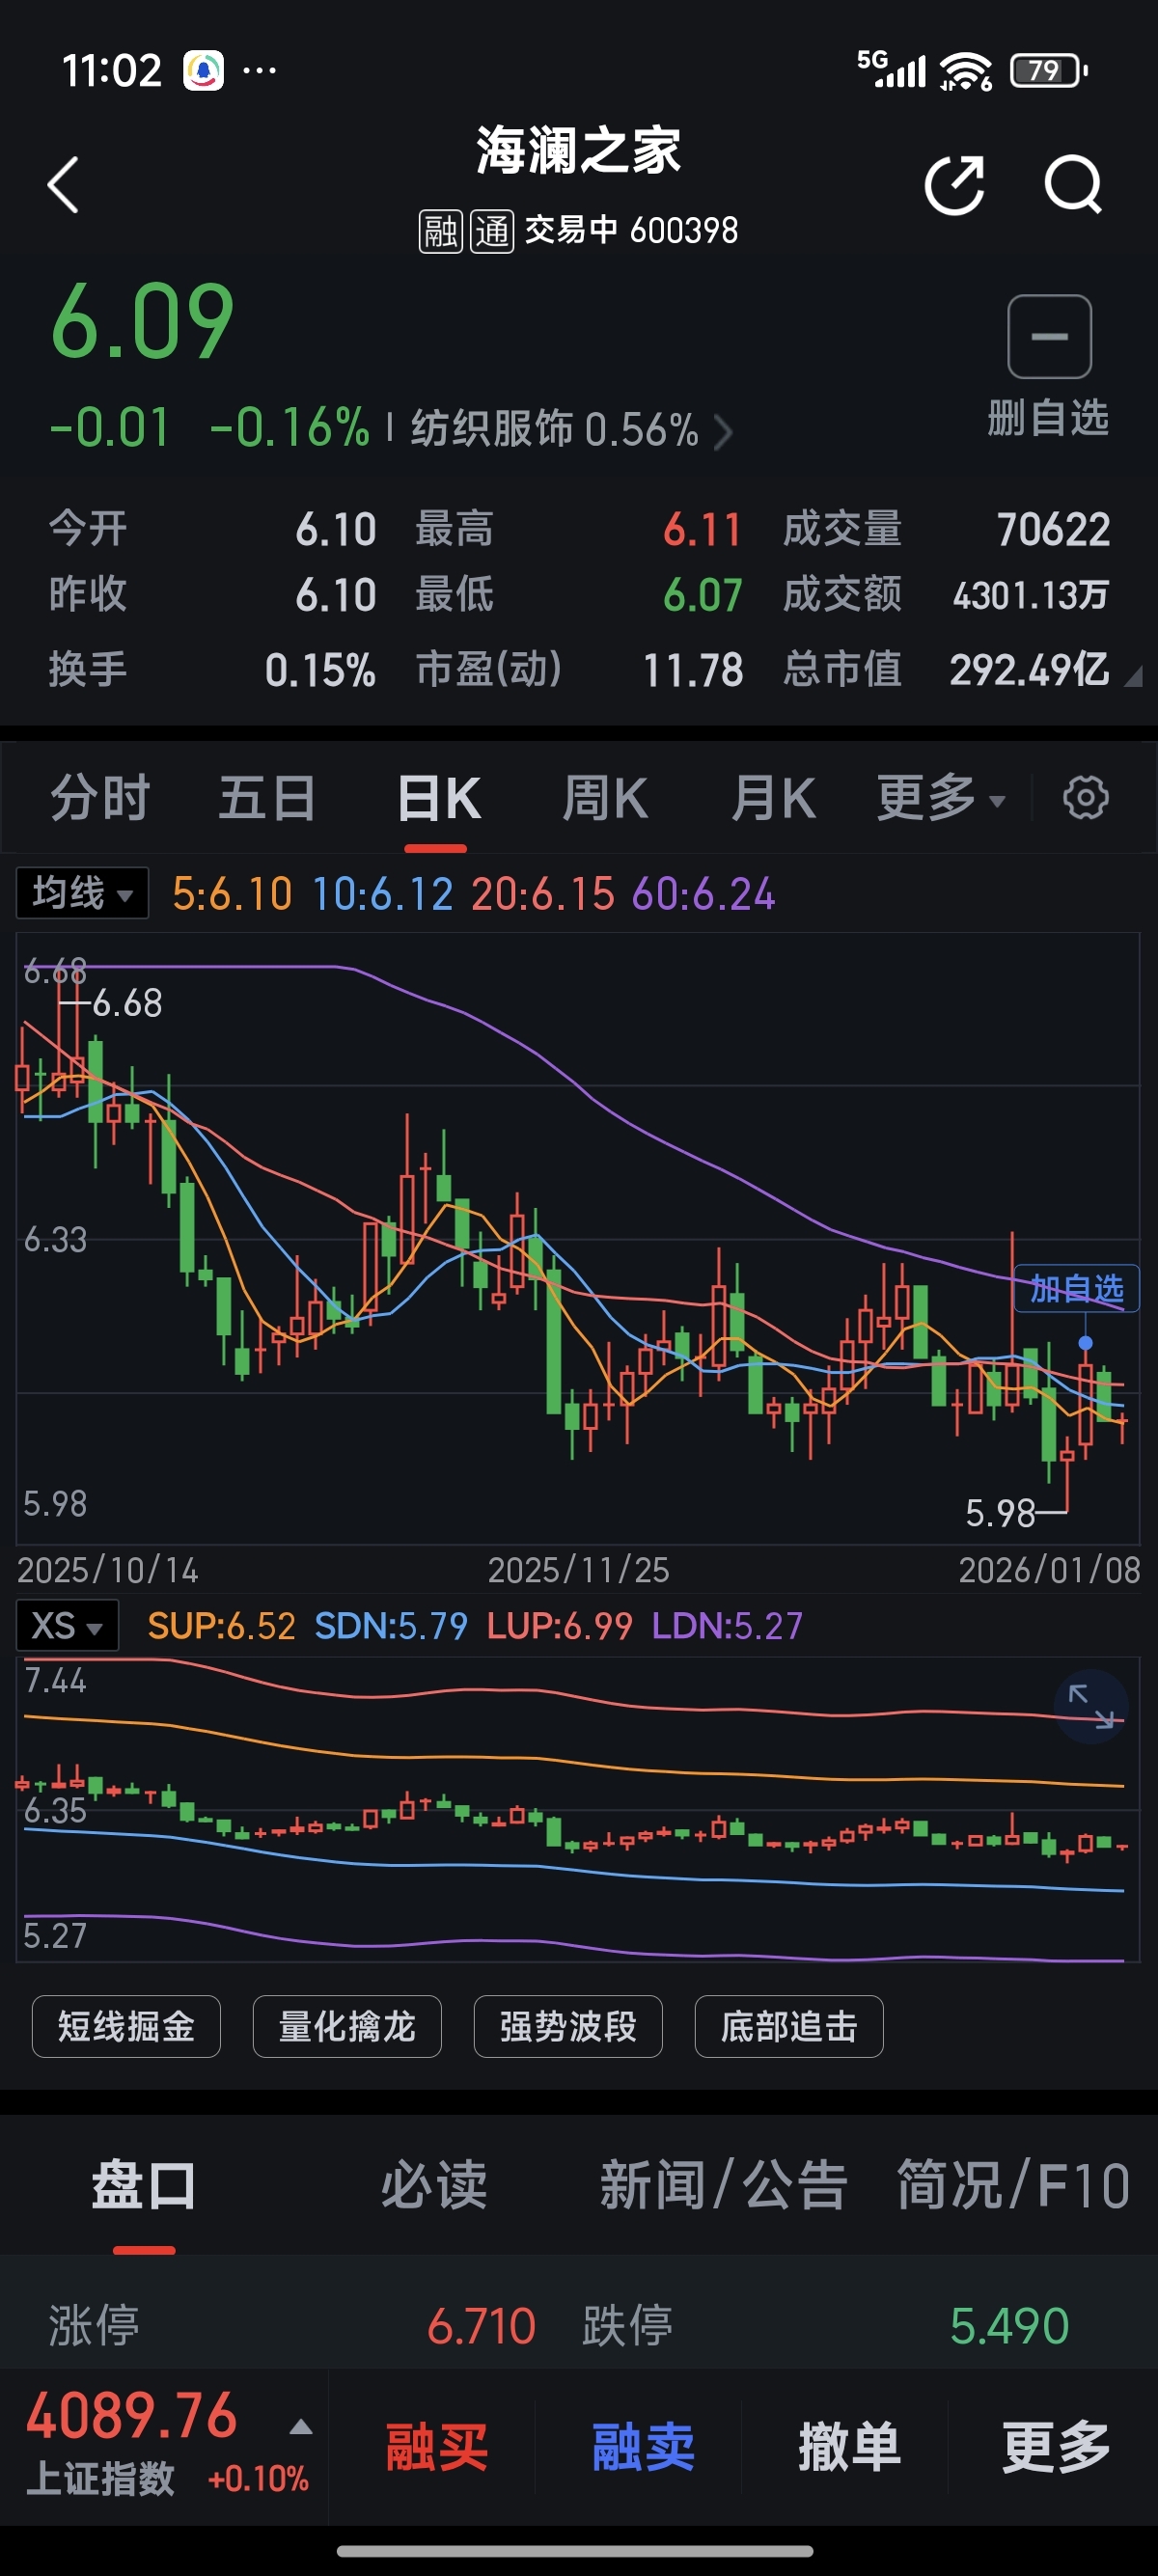The height and width of the screenshot is (2576, 1158).
Task: Switch to 分时 chart tab
Action: [100, 798]
